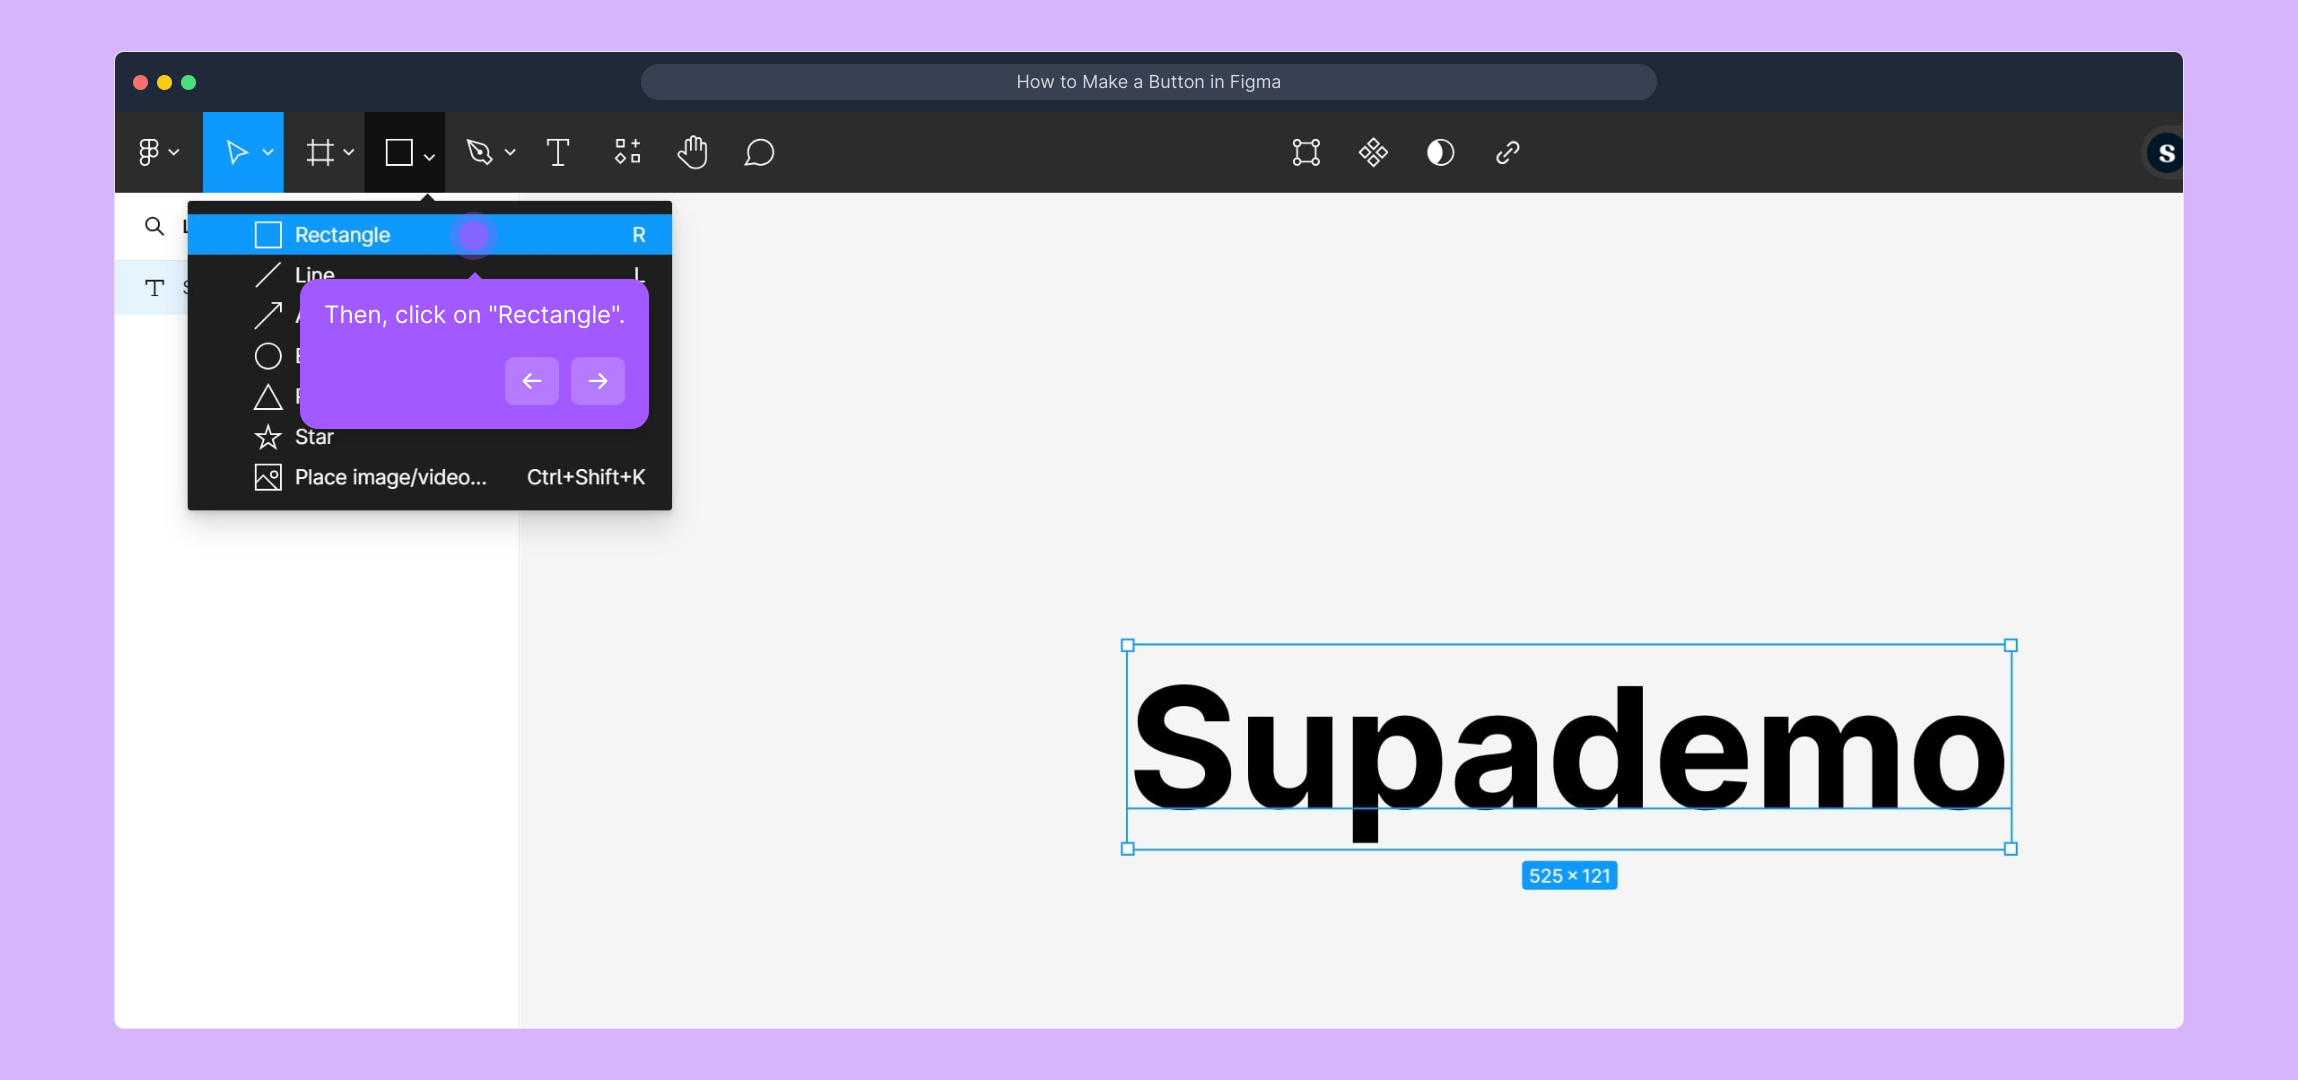2298x1080 pixels.
Task: Go to previous tutorial step arrow
Action: pos(532,381)
